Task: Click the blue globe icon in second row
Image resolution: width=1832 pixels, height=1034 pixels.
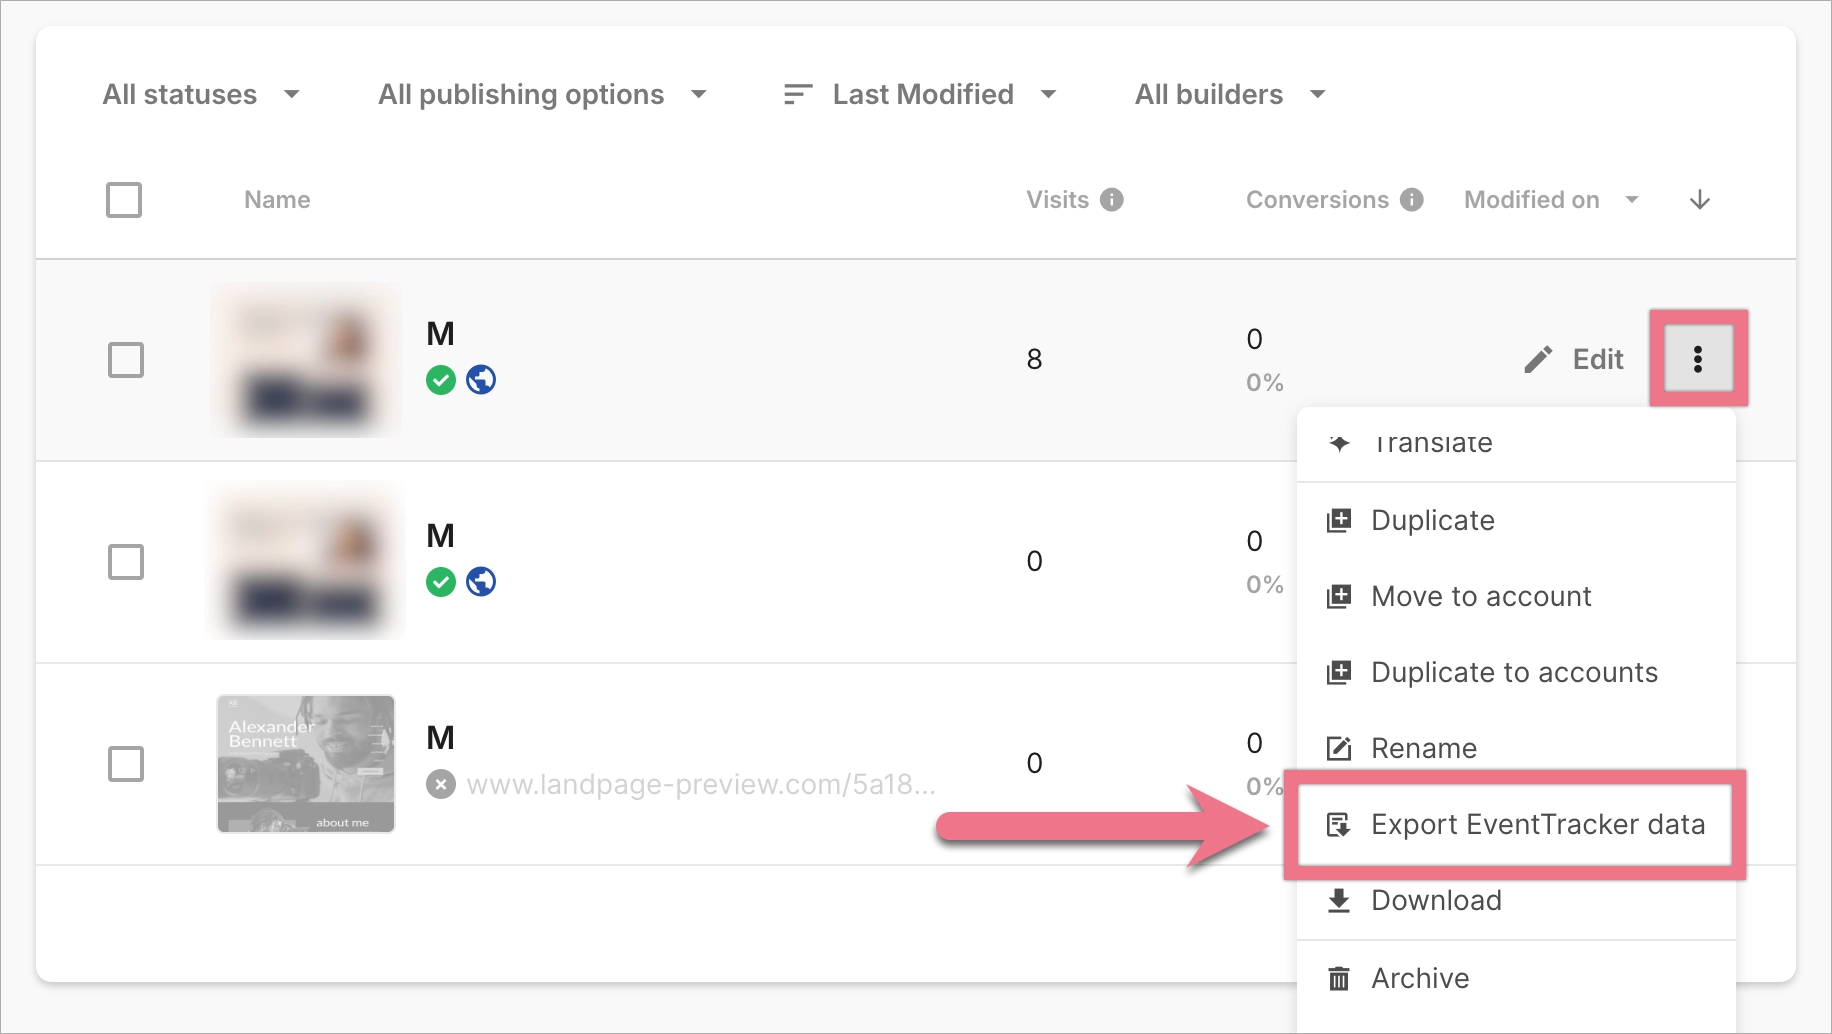Action: (481, 582)
